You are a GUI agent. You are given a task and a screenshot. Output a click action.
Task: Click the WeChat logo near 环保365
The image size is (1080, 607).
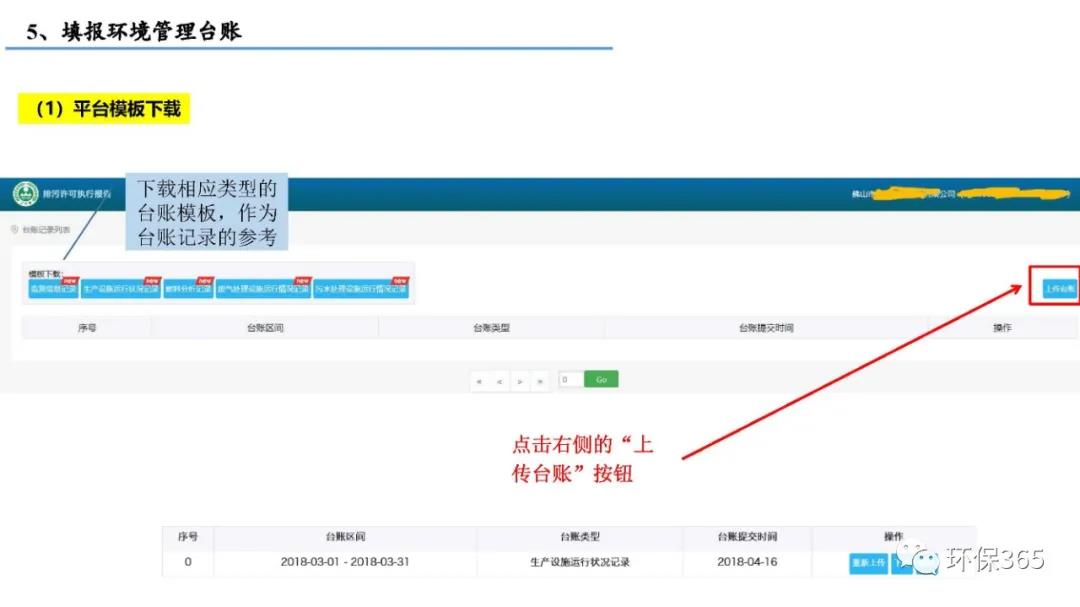pyautogui.click(x=920, y=558)
